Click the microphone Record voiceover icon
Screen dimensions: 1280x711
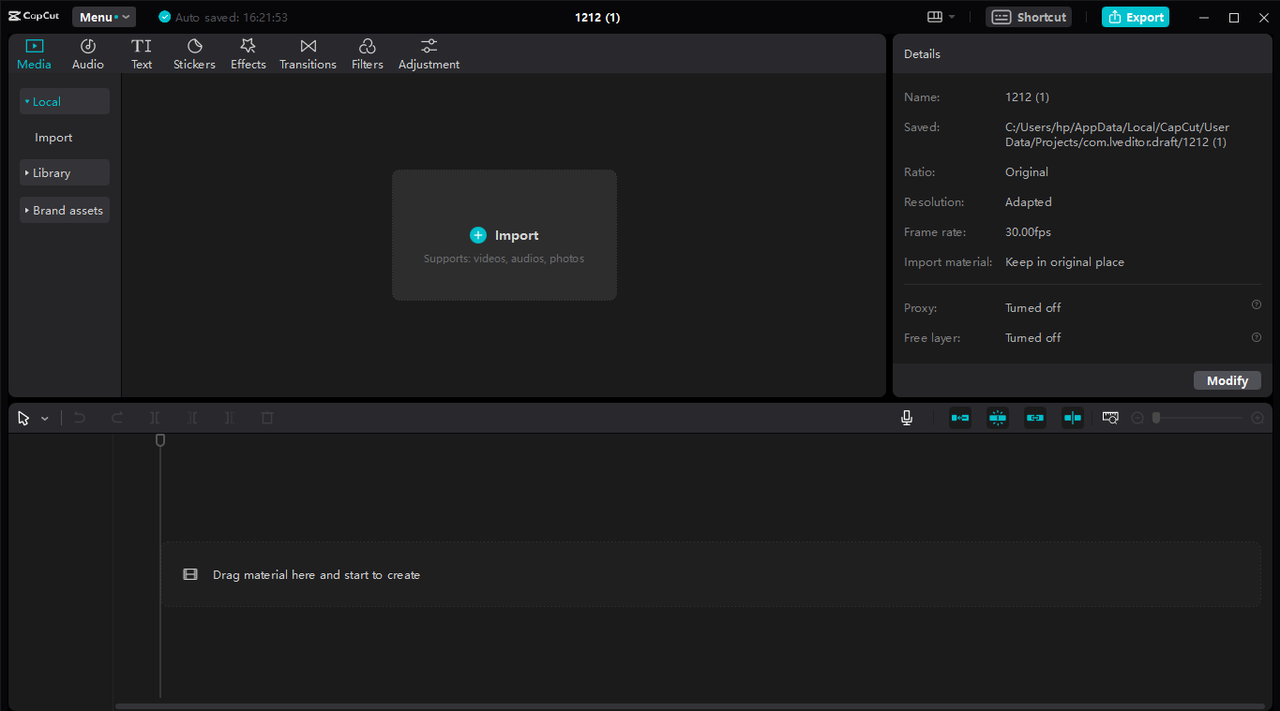[x=906, y=418]
